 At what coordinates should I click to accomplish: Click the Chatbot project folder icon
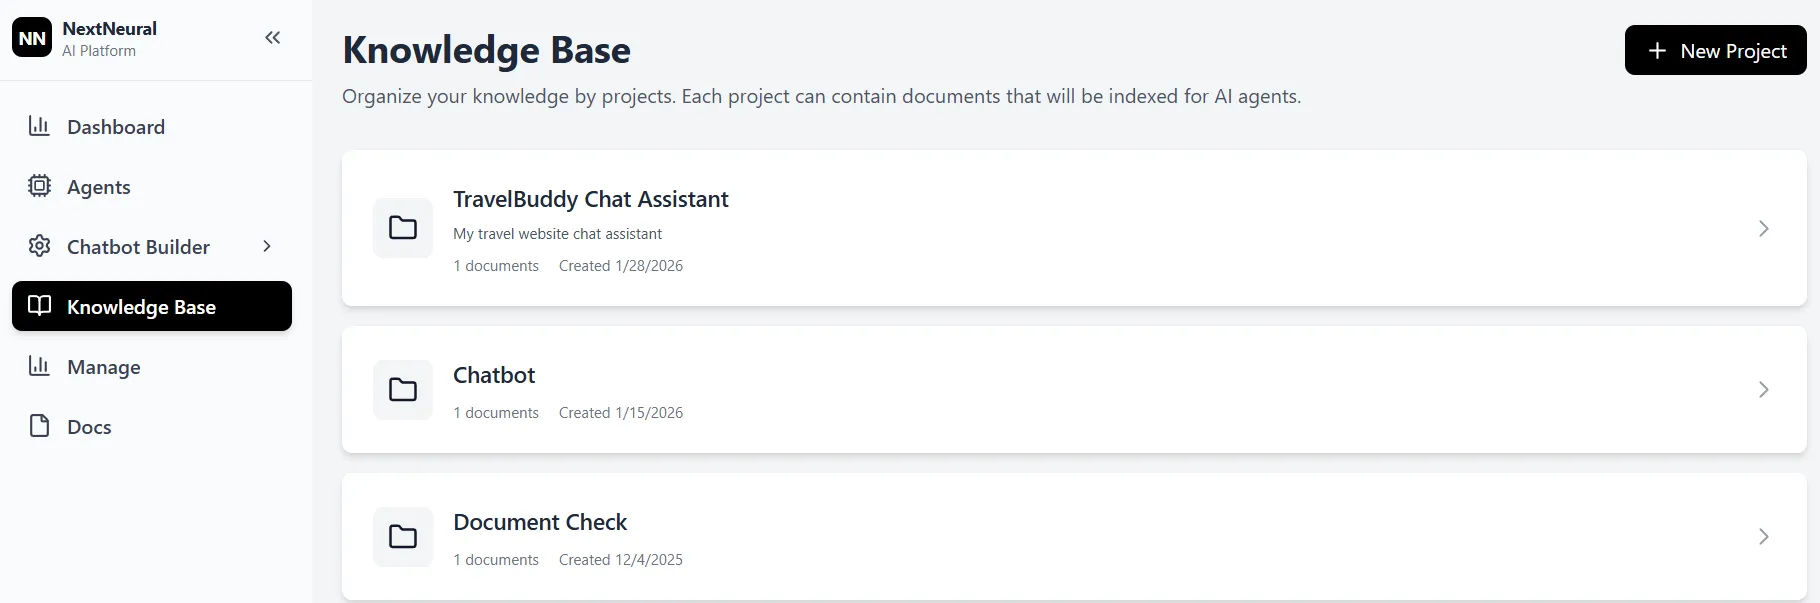(403, 389)
